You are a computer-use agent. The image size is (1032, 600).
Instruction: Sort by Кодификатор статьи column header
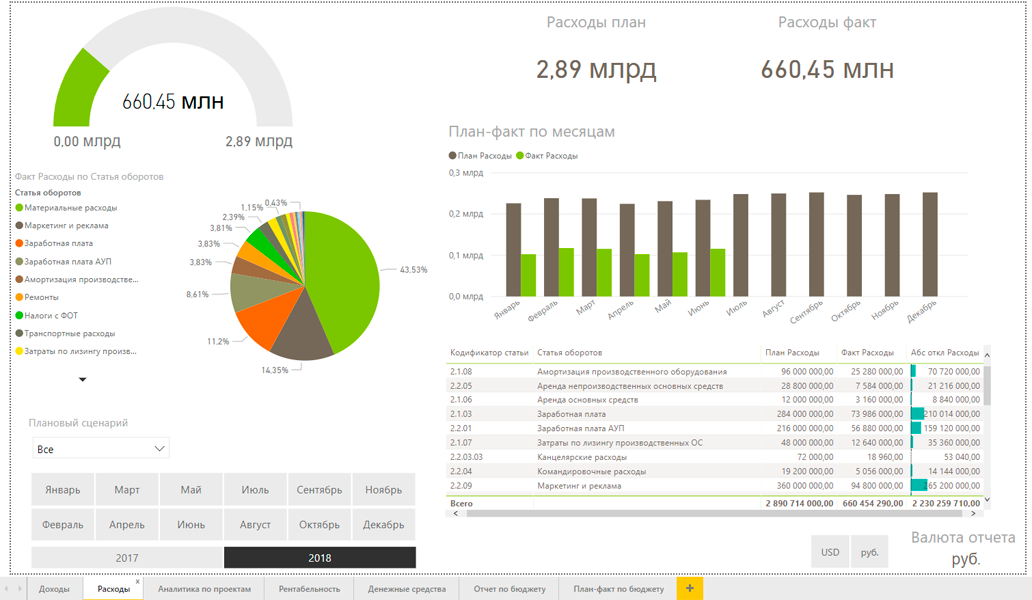click(489, 353)
